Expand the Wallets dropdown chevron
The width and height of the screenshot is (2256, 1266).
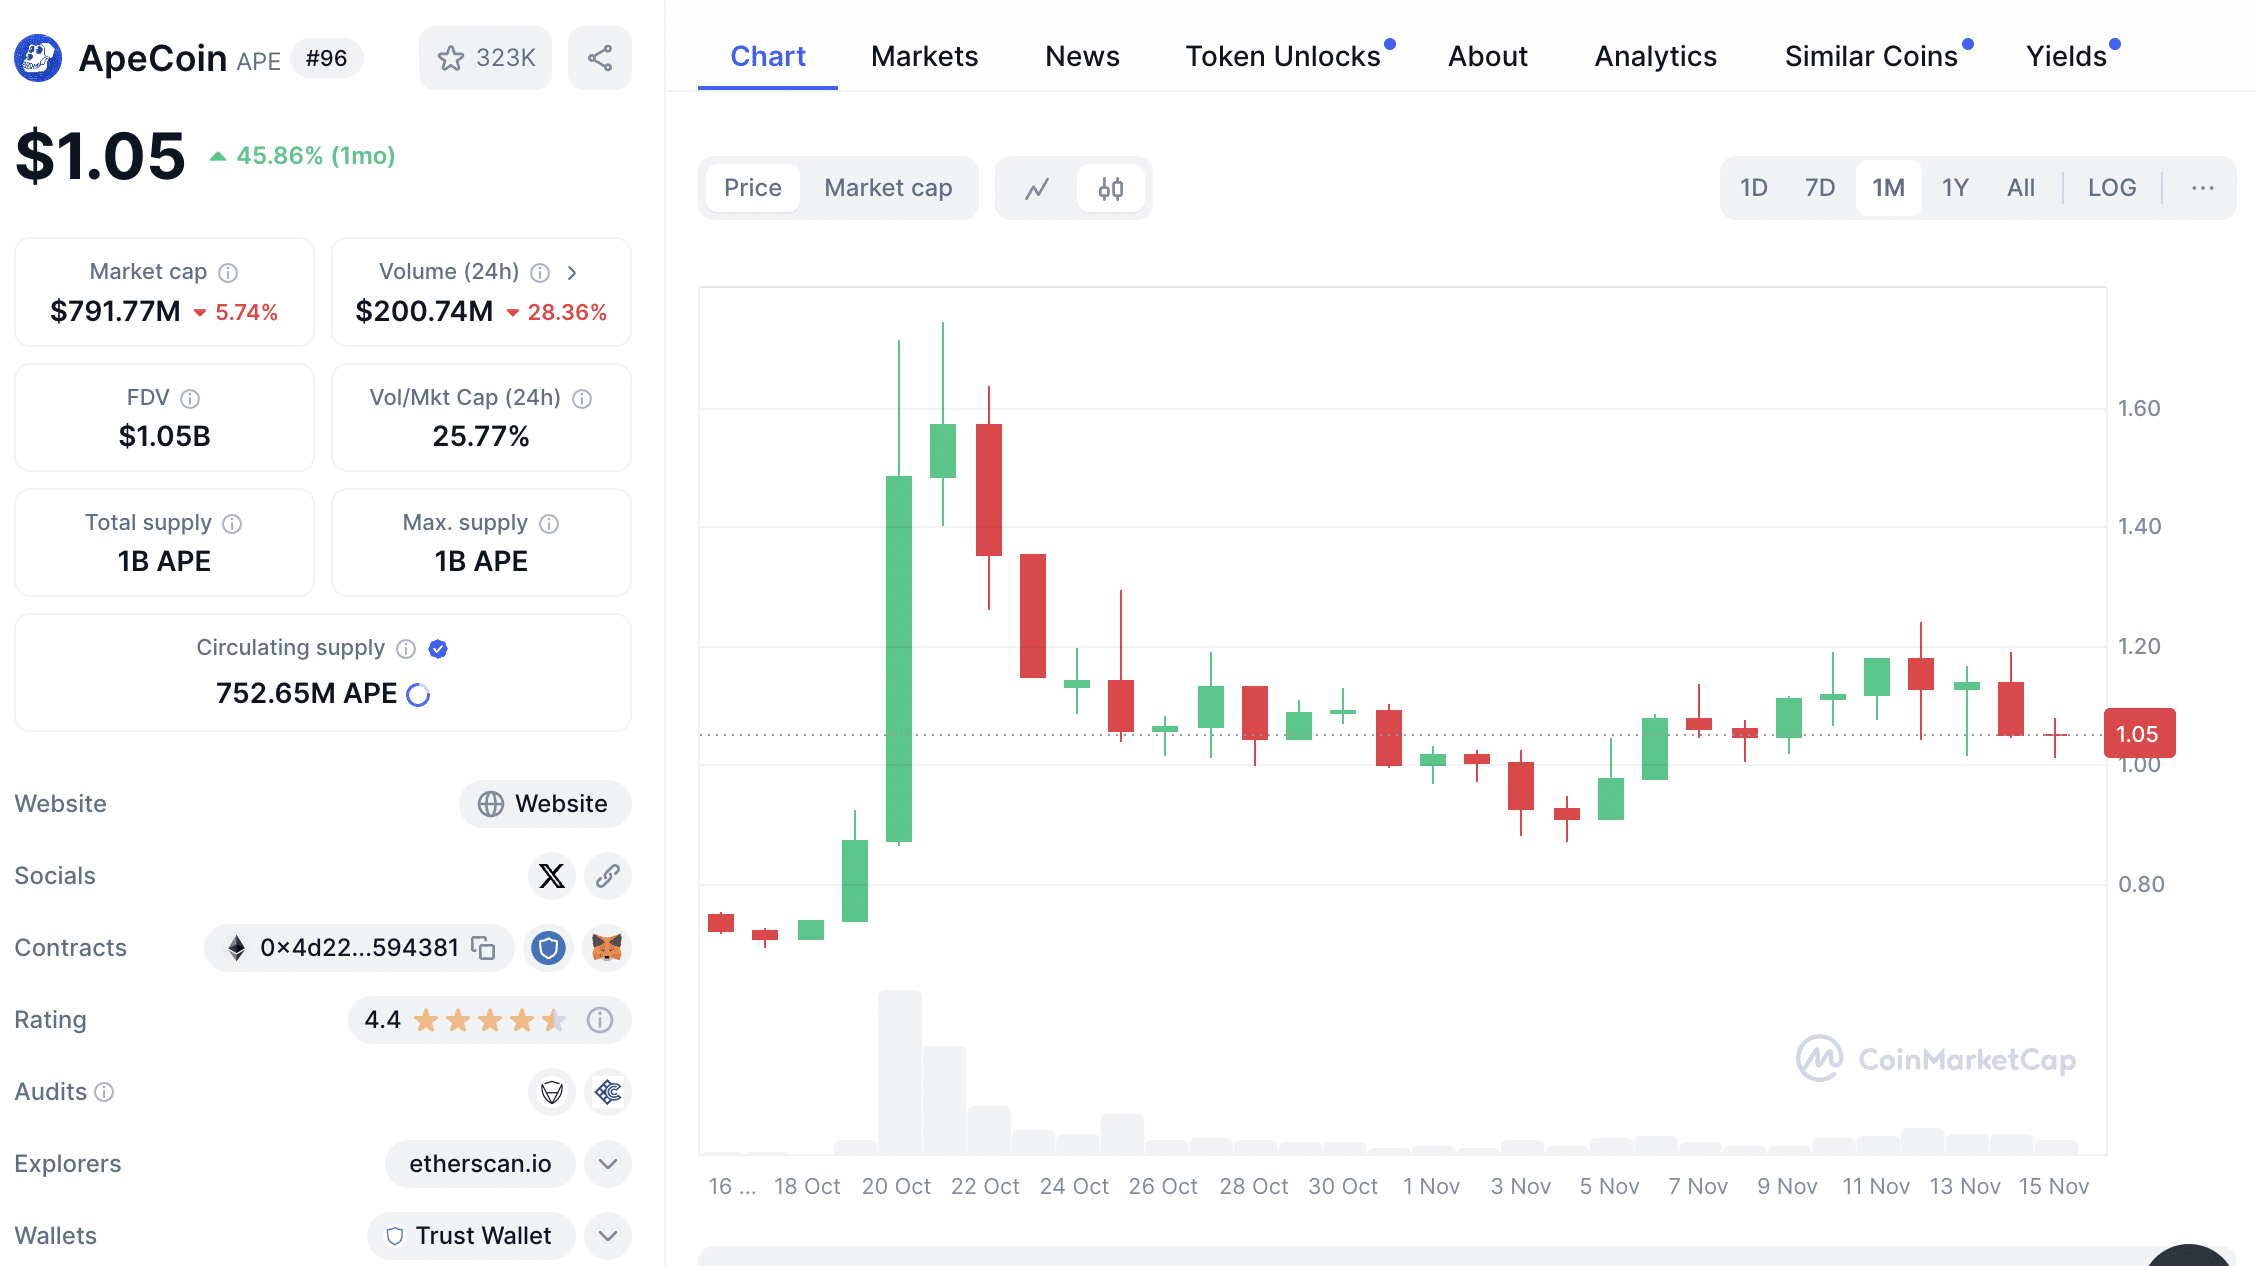608,1236
